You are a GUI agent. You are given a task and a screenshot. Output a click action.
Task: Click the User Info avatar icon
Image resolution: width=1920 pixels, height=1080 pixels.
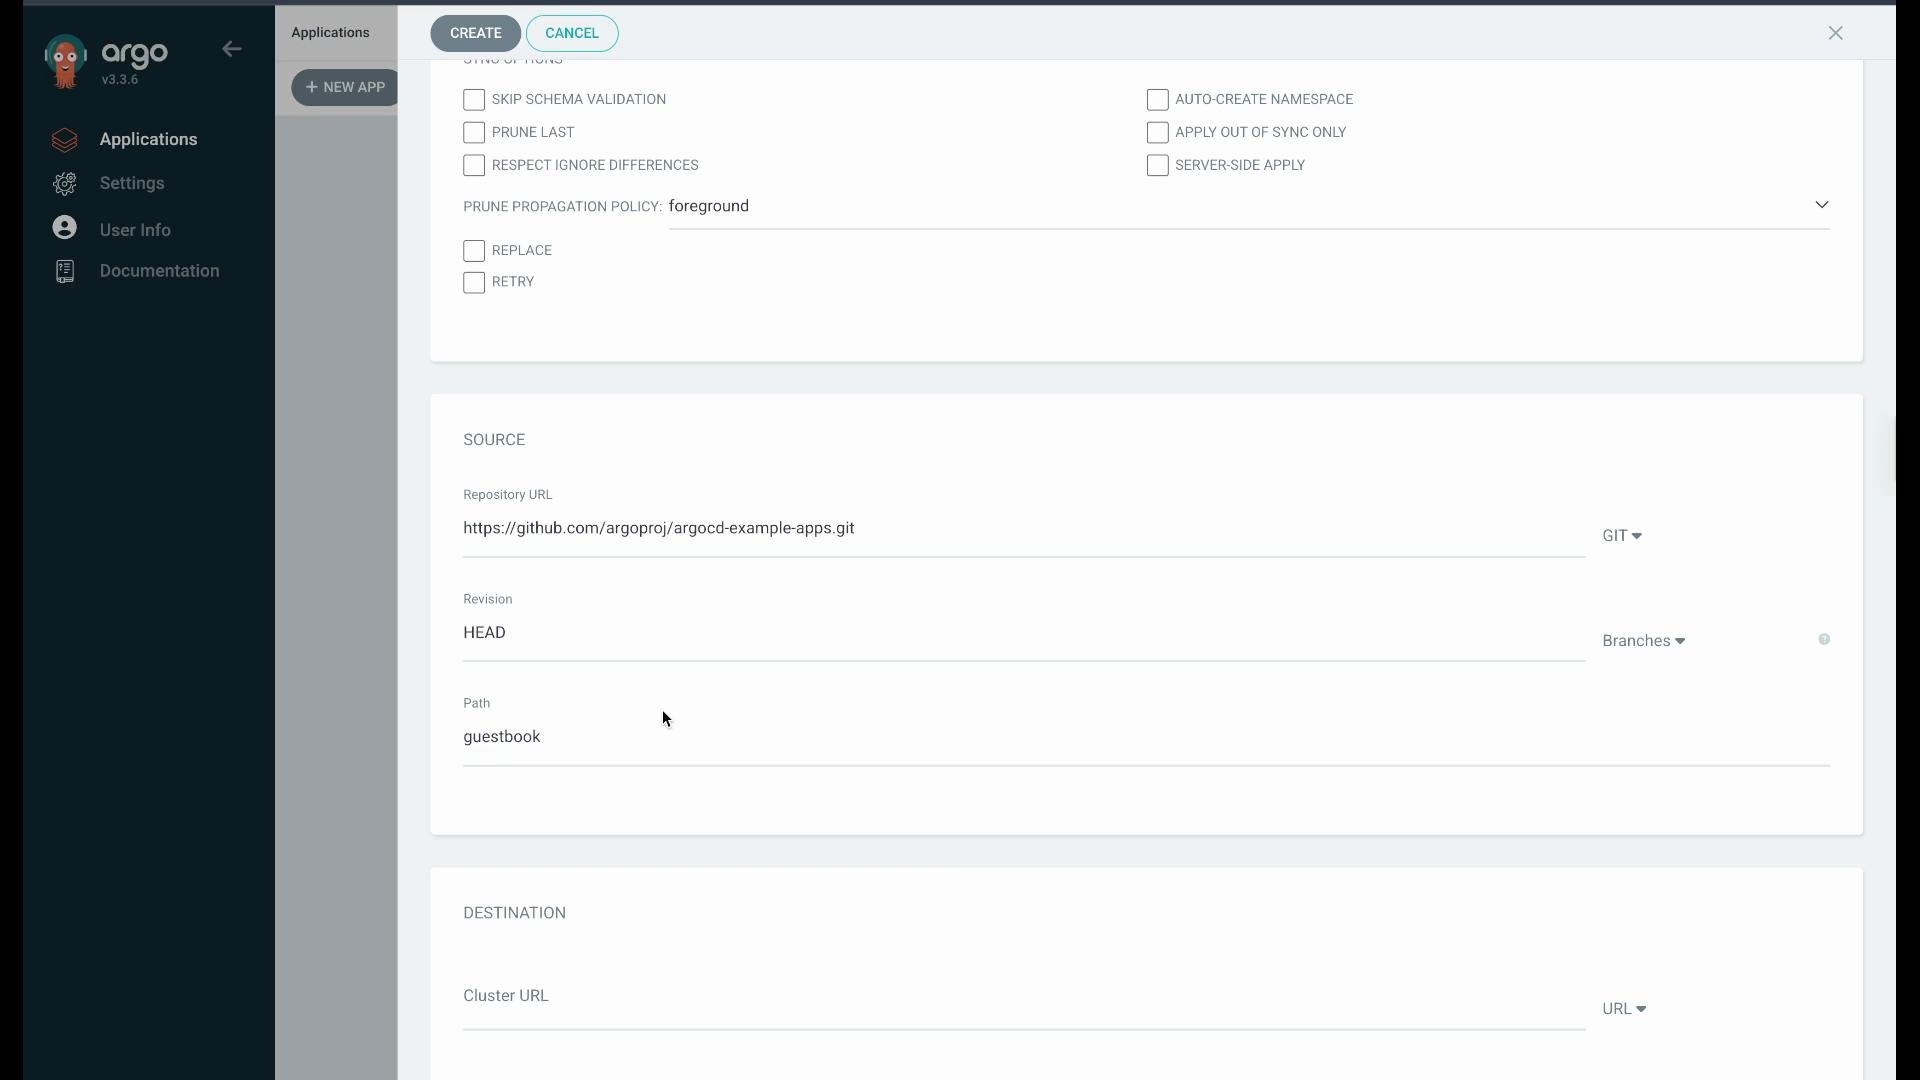65,228
